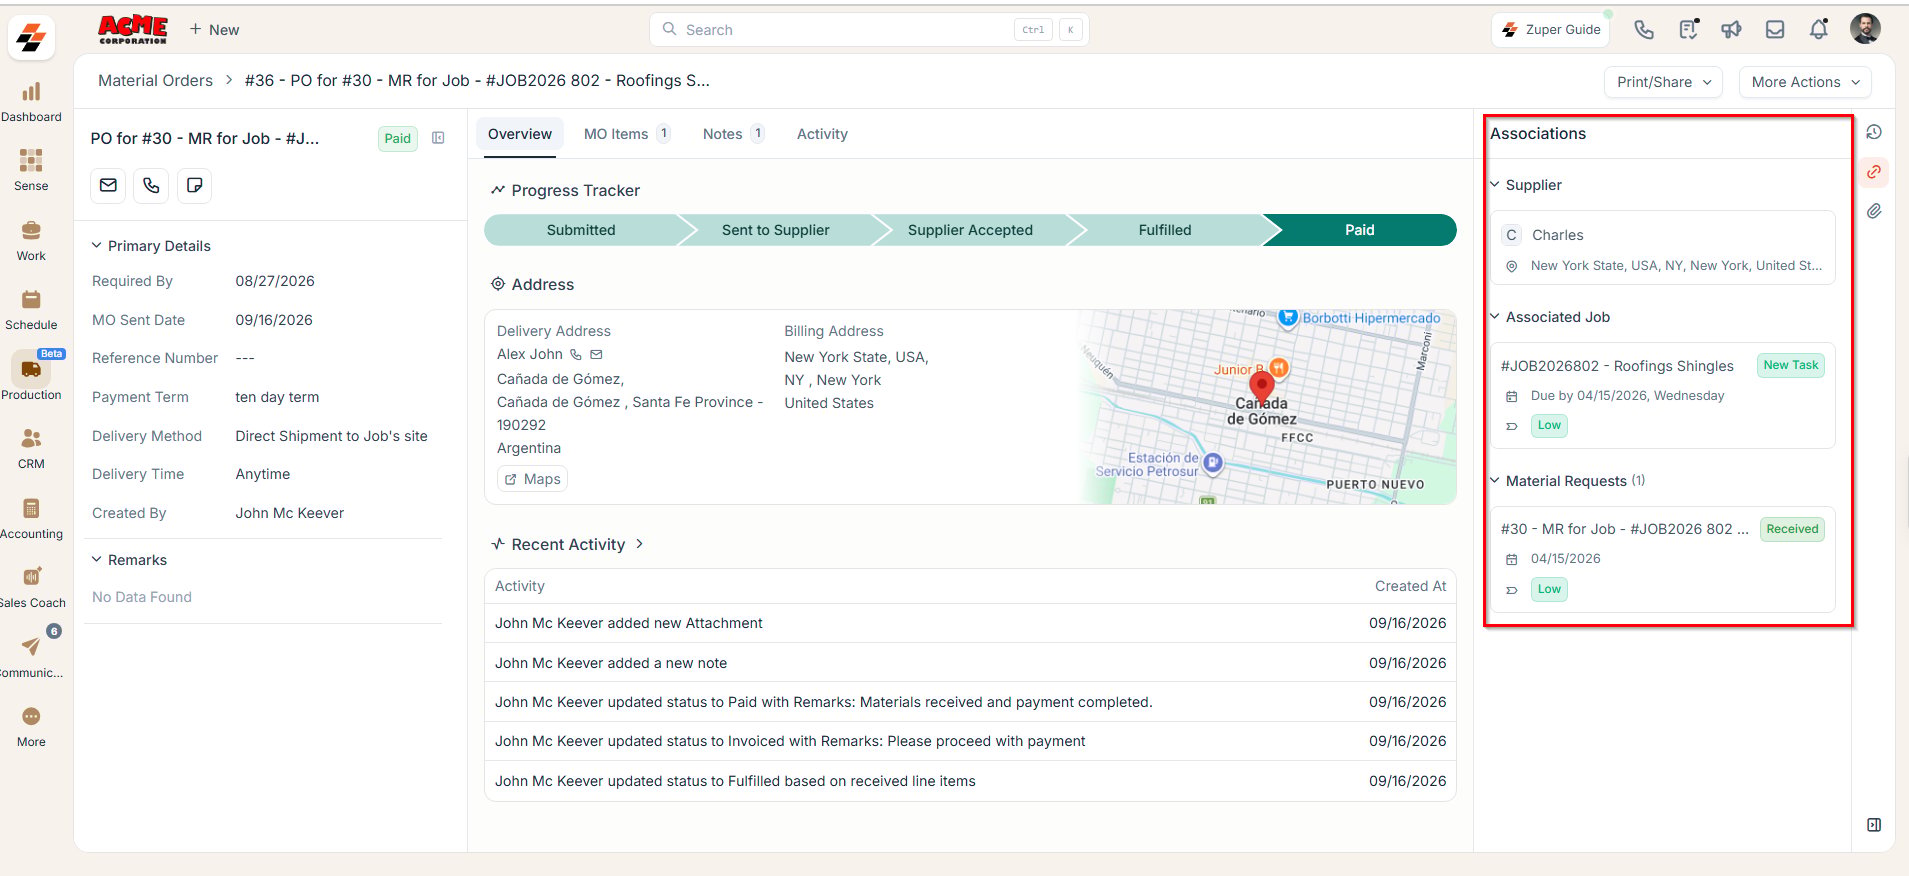The height and width of the screenshot is (876, 1909).
Task: Open the Maps link for delivery address
Action: (532, 479)
